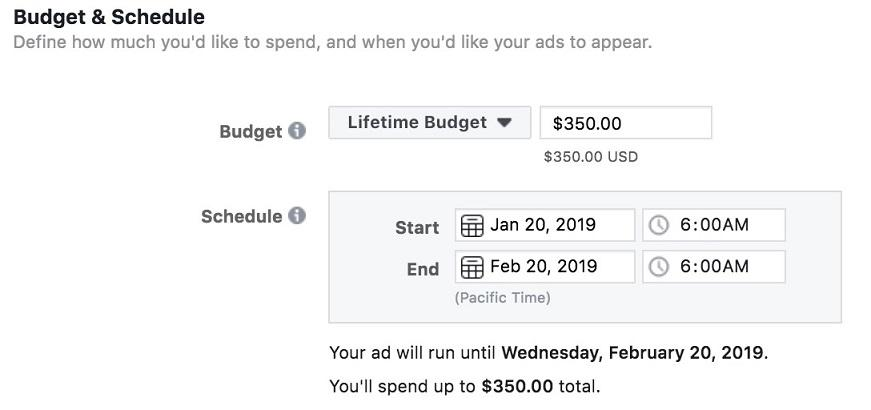Screen dimensions: 871x410
Task: Click the info icon next to Schedule
Action: (x=297, y=215)
